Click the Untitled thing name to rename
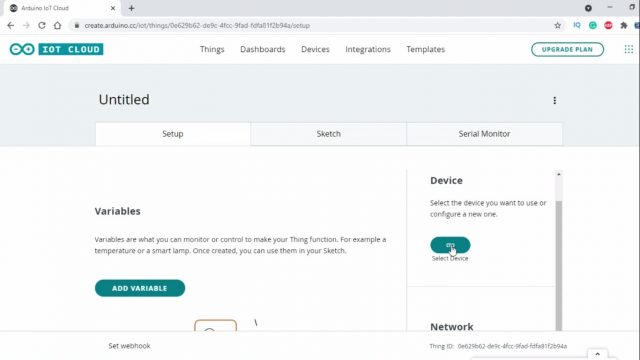 tap(124, 100)
